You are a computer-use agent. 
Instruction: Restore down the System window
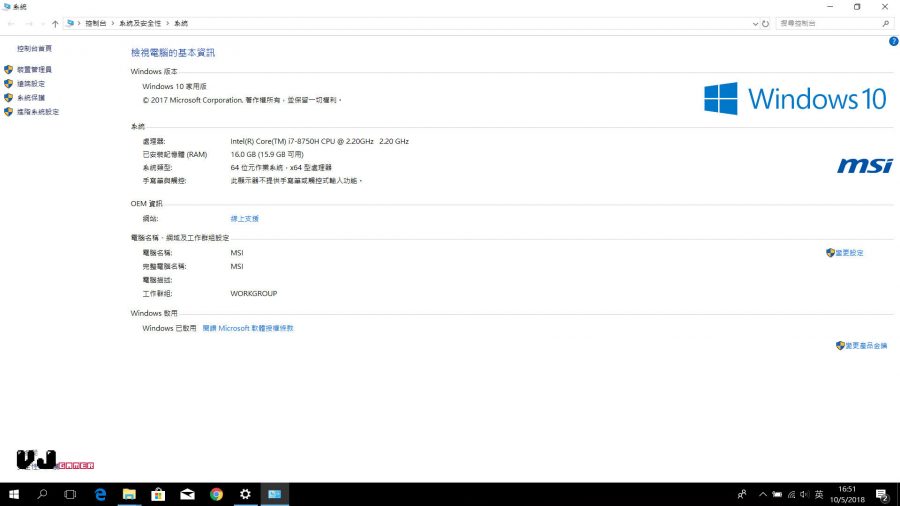[x=857, y=7]
